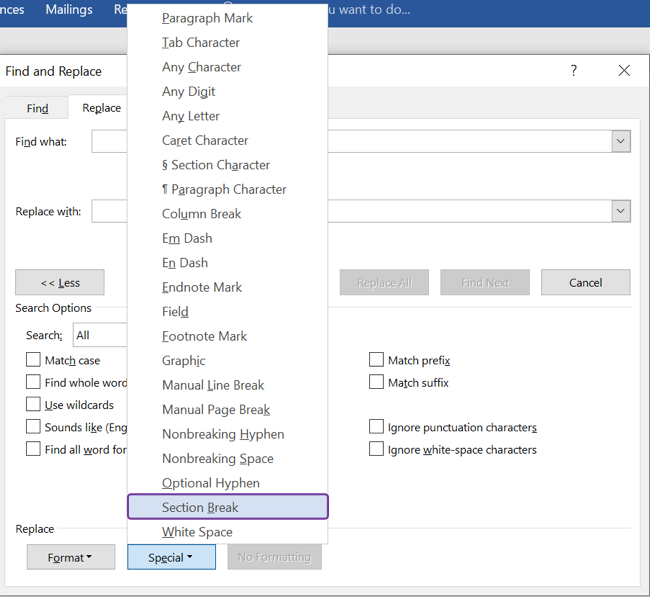Toggle Ignore white-space characters checkbox
Viewport: 650px width, 597px height.
376,449
